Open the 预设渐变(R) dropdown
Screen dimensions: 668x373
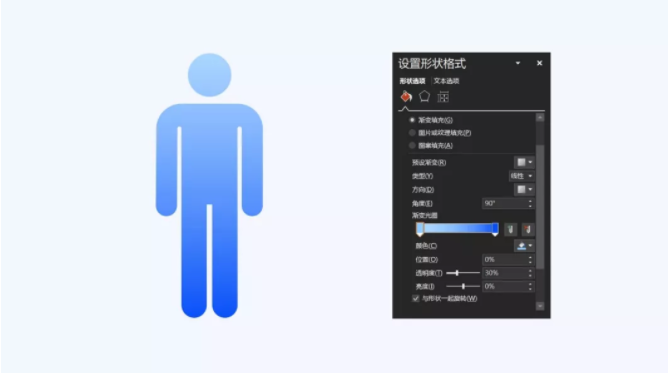pyautogui.click(x=524, y=162)
